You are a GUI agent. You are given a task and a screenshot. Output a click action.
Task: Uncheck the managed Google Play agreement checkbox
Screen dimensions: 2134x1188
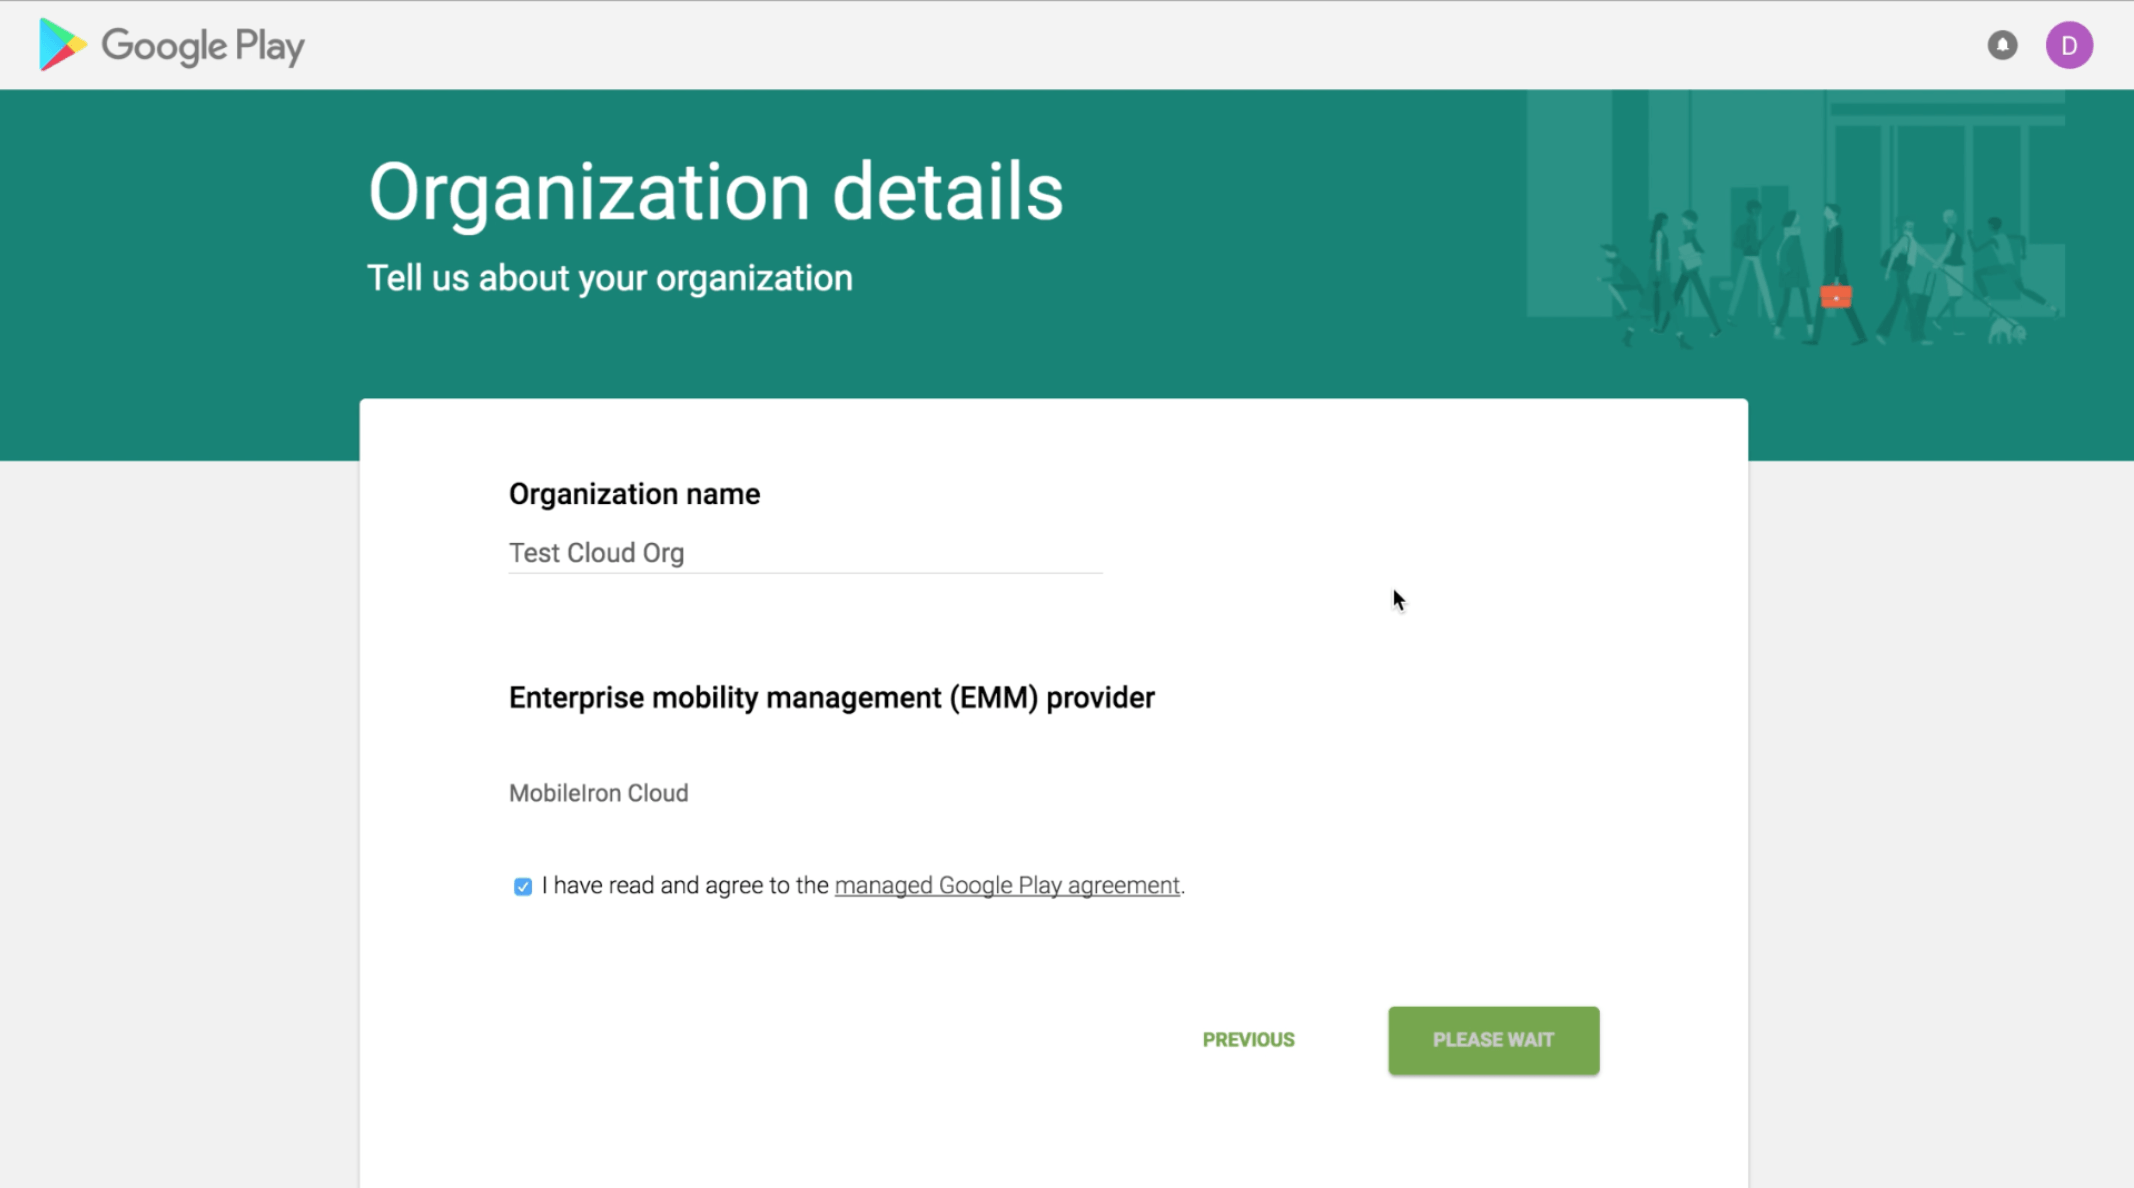522,886
